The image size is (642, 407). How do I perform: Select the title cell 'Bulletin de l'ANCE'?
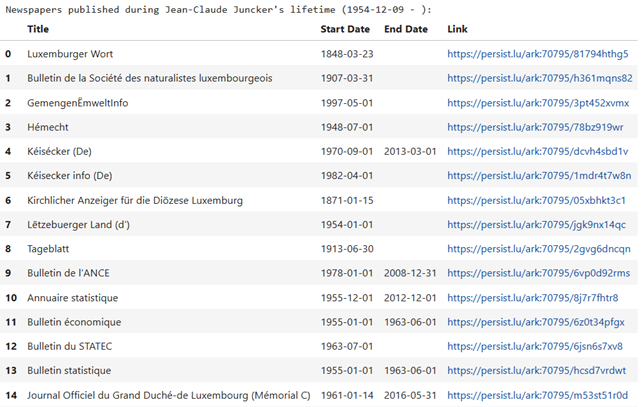point(68,273)
